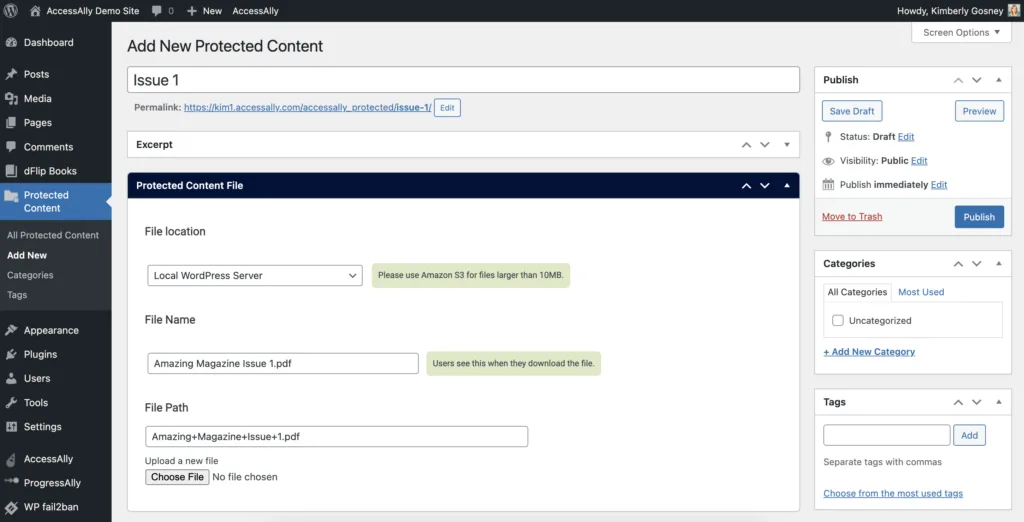The height and width of the screenshot is (522, 1024).
Task: Move Protected Content File panel up
Action: [x=746, y=186]
